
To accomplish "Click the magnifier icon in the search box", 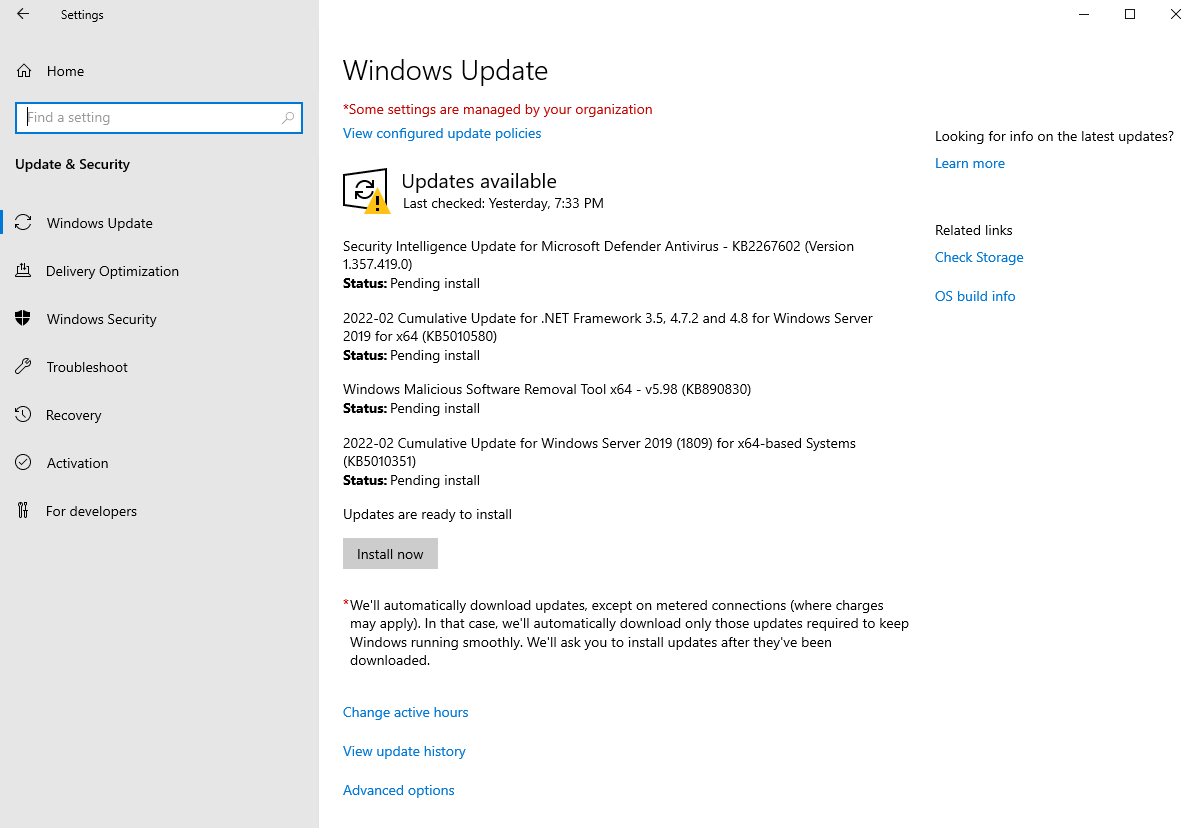I will [x=288, y=118].
